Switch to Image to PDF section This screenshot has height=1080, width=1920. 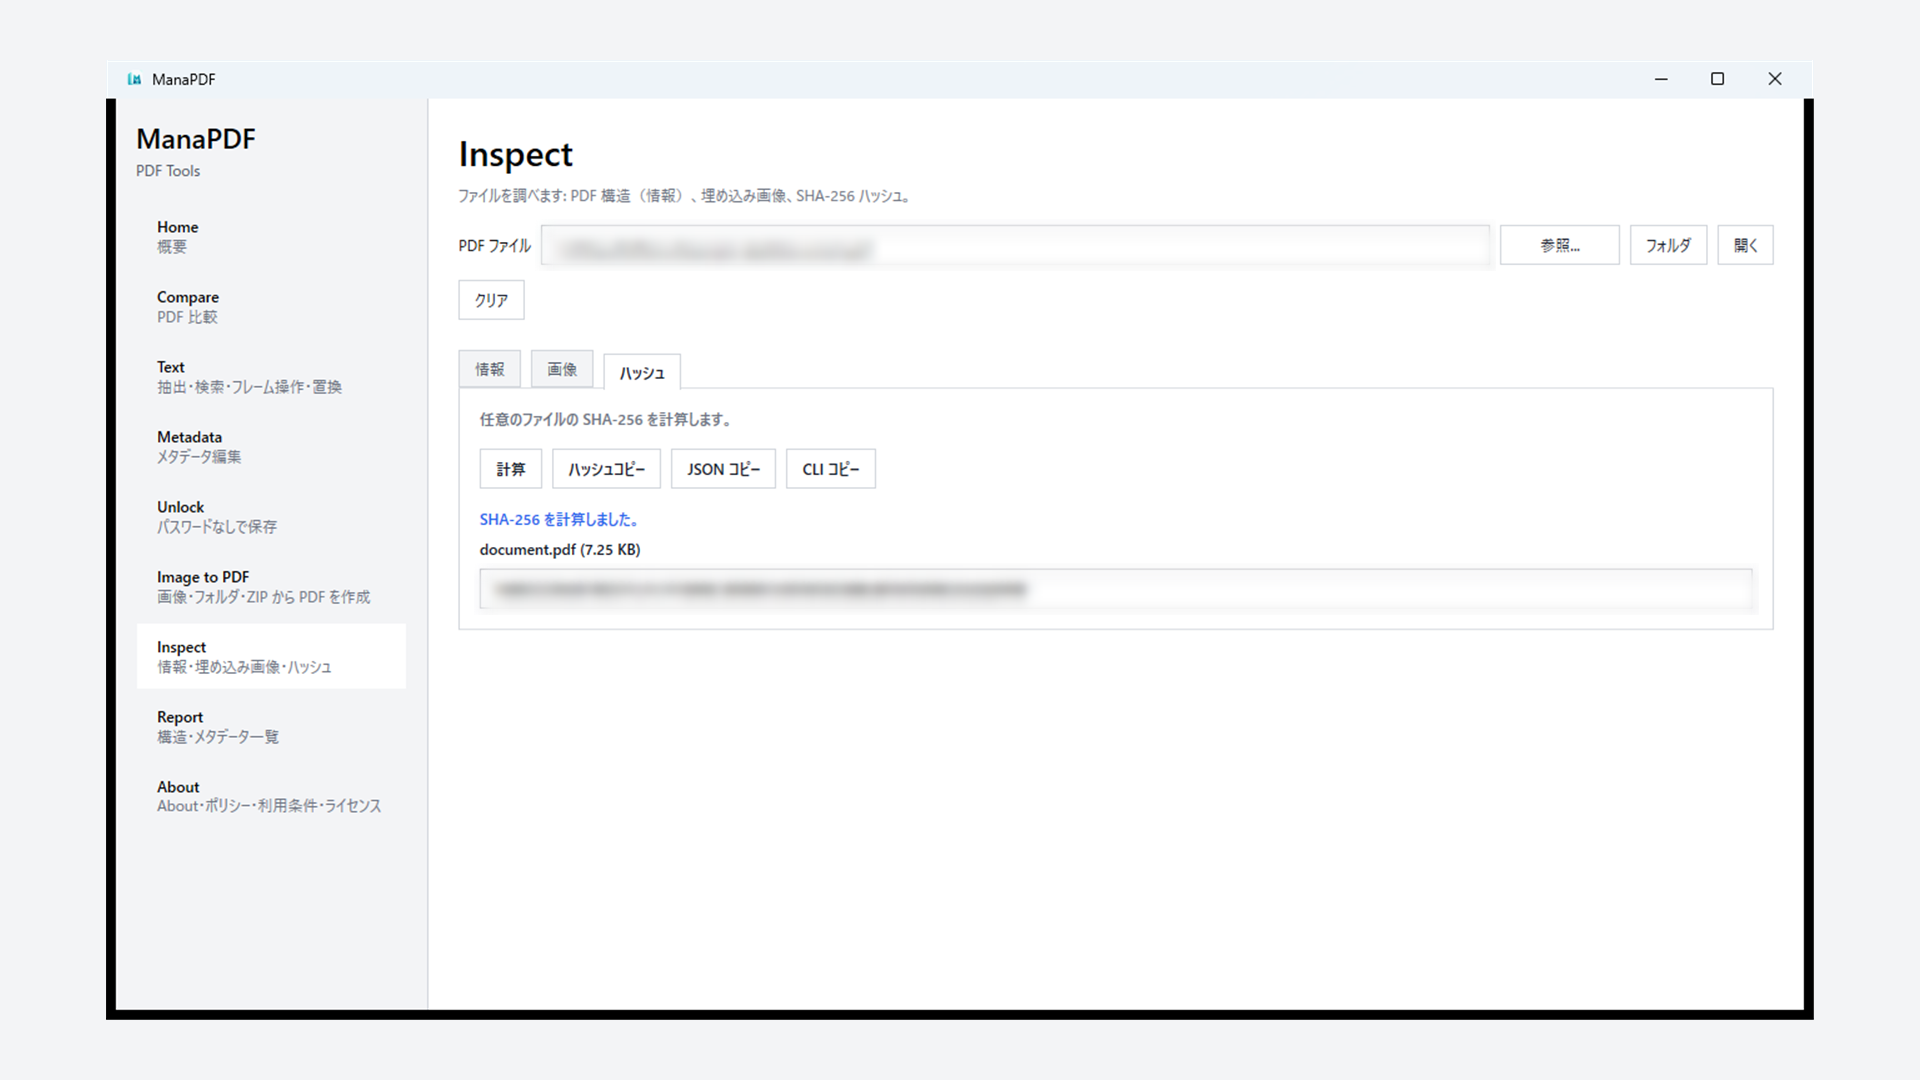[271, 586]
